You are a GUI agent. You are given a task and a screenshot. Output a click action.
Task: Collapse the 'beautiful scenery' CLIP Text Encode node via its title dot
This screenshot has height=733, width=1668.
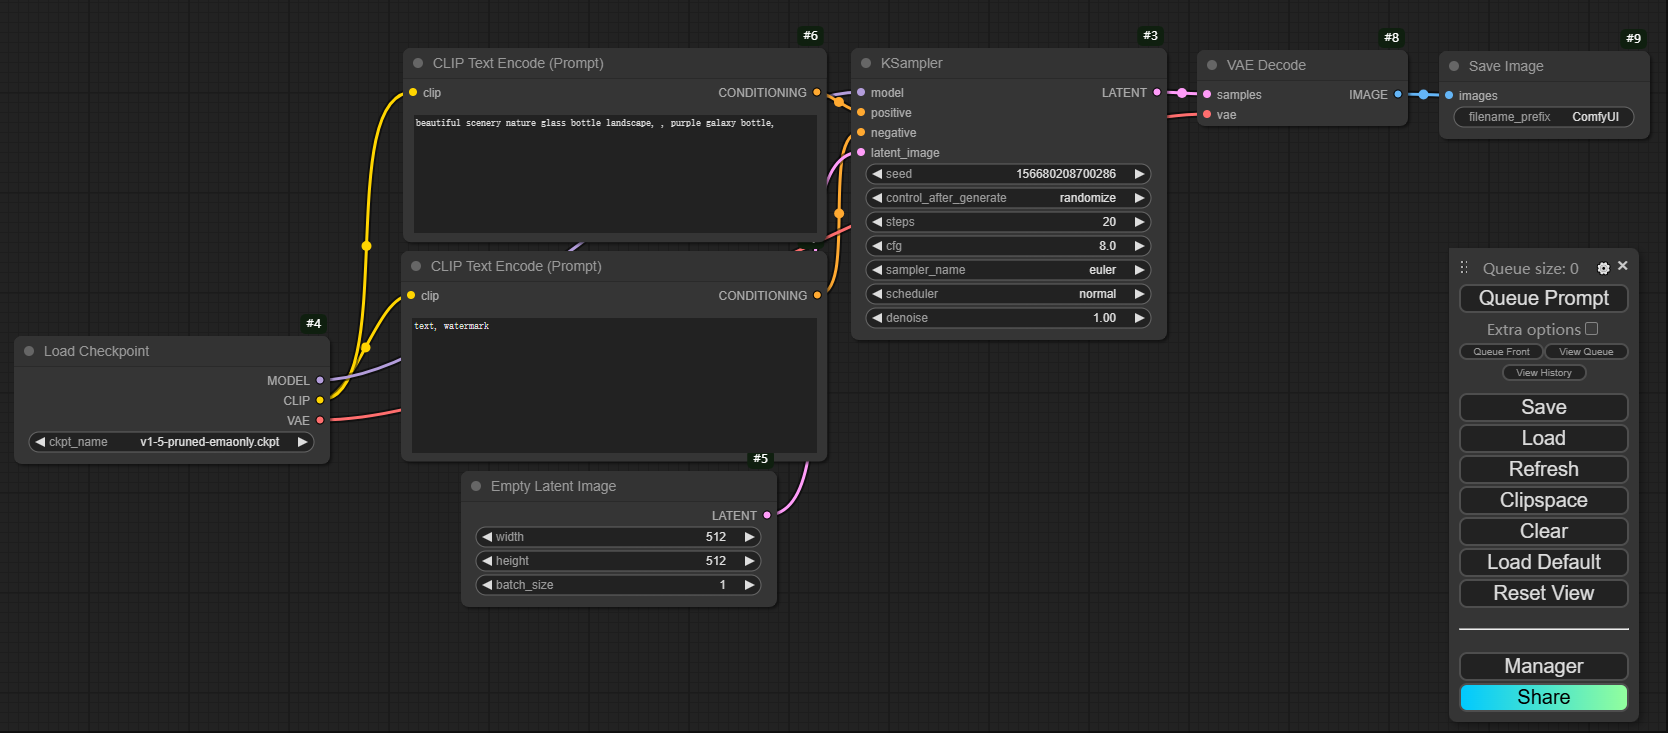[x=418, y=63]
